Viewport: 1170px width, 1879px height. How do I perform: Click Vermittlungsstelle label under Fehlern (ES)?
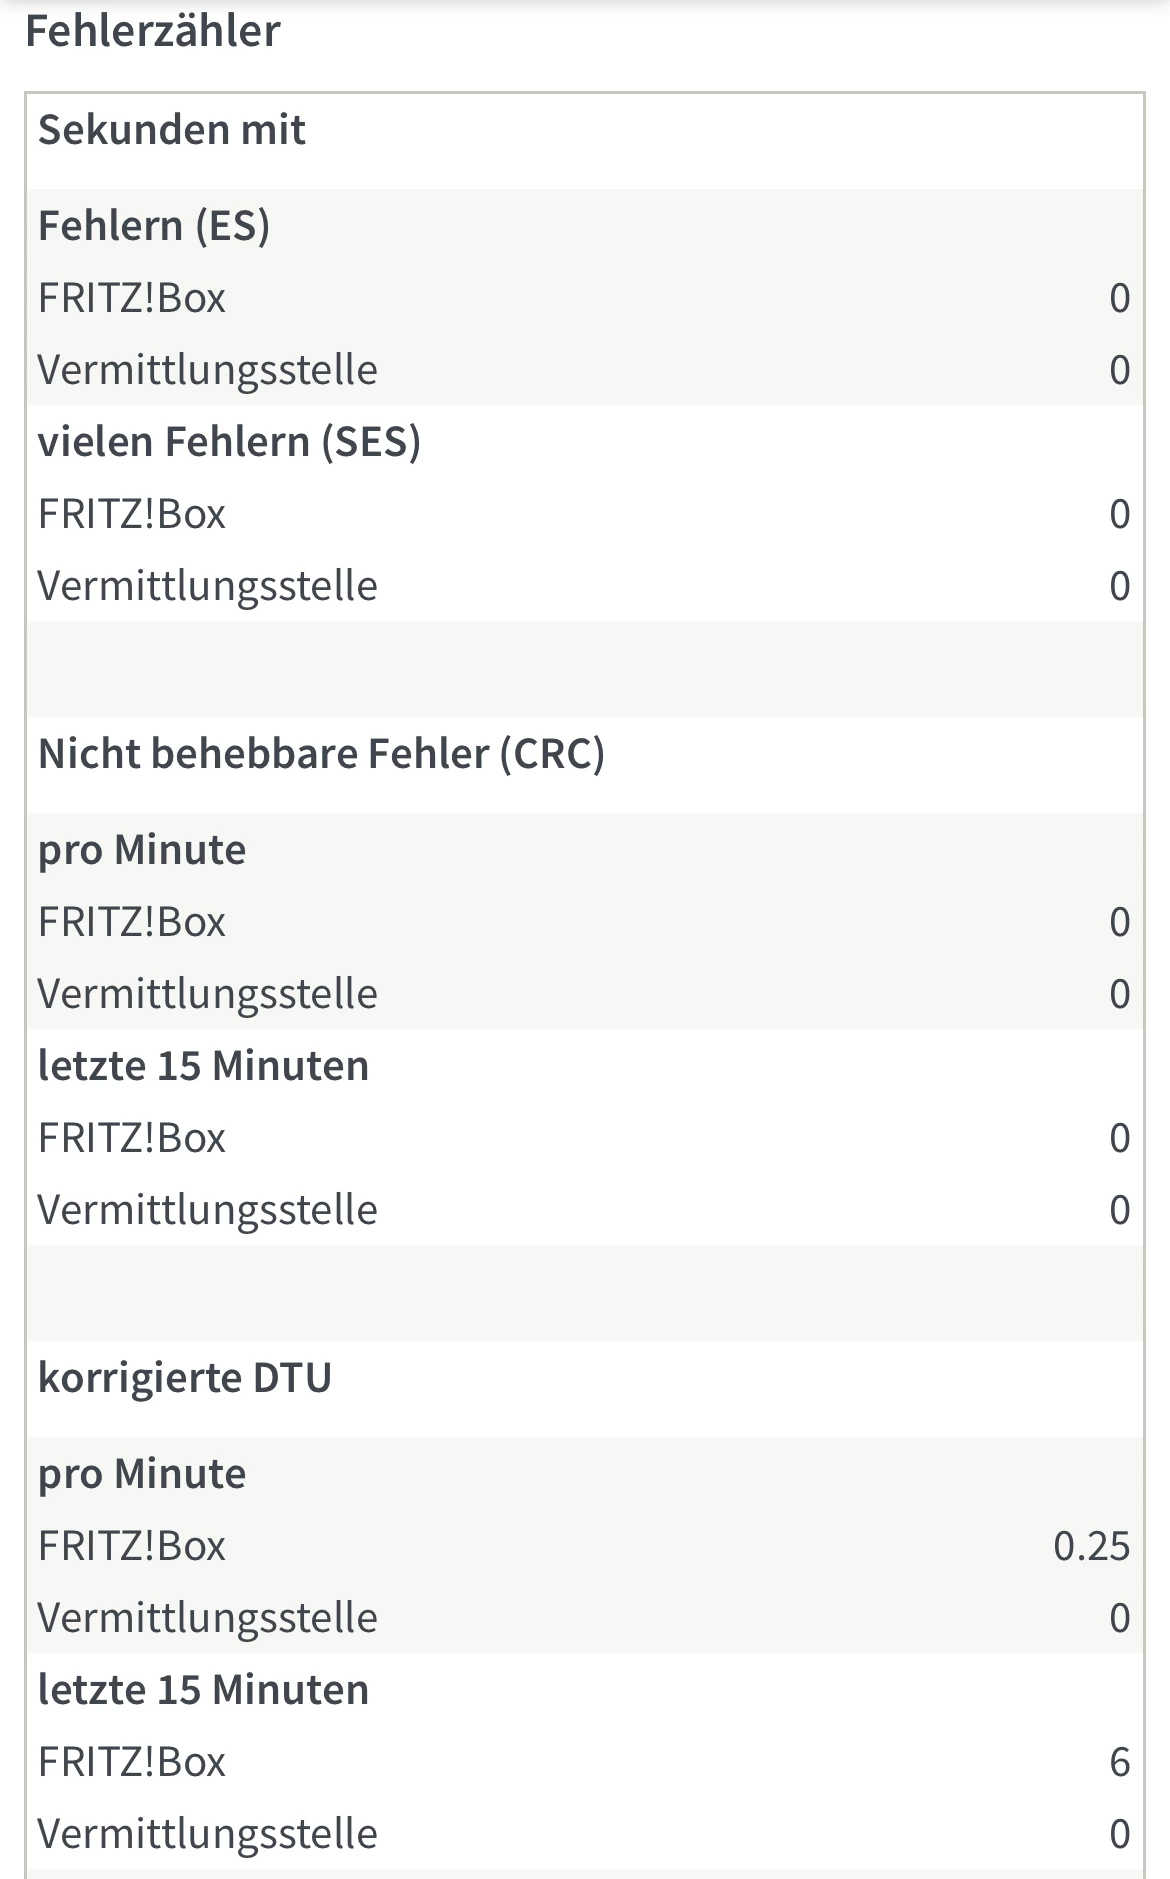207,370
